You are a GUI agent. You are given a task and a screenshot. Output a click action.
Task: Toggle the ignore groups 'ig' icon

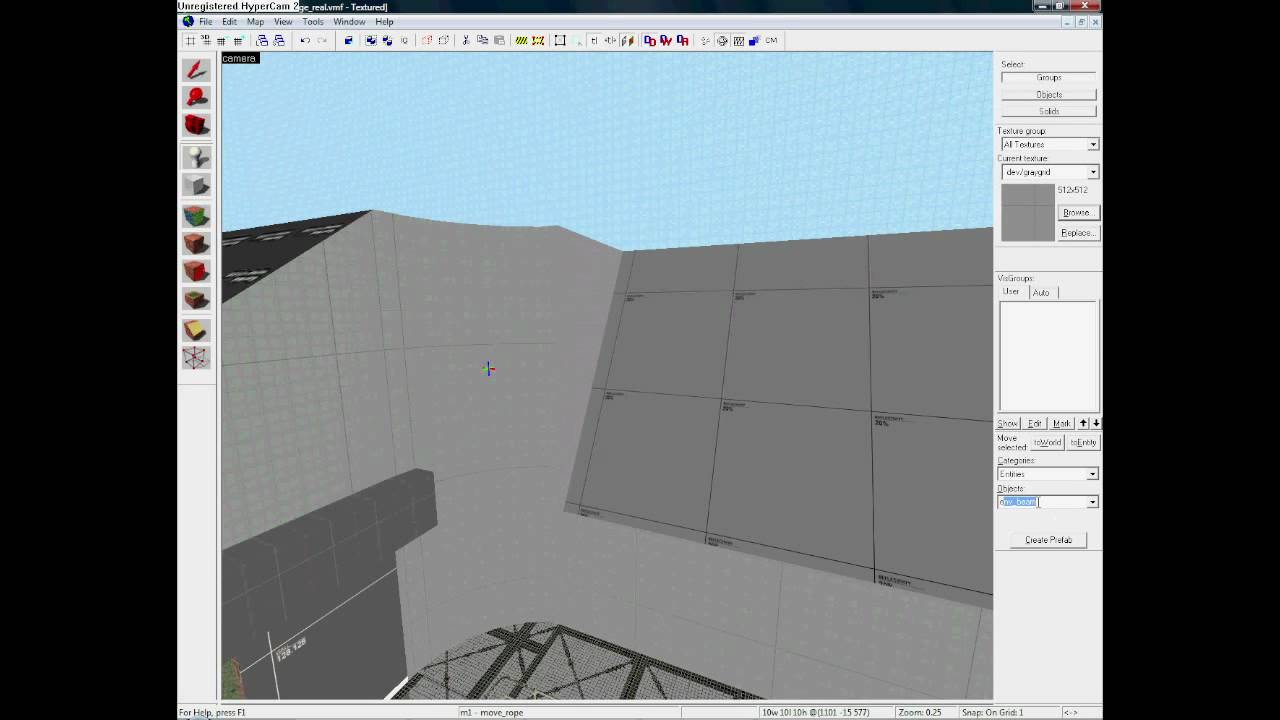[x=404, y=40]
